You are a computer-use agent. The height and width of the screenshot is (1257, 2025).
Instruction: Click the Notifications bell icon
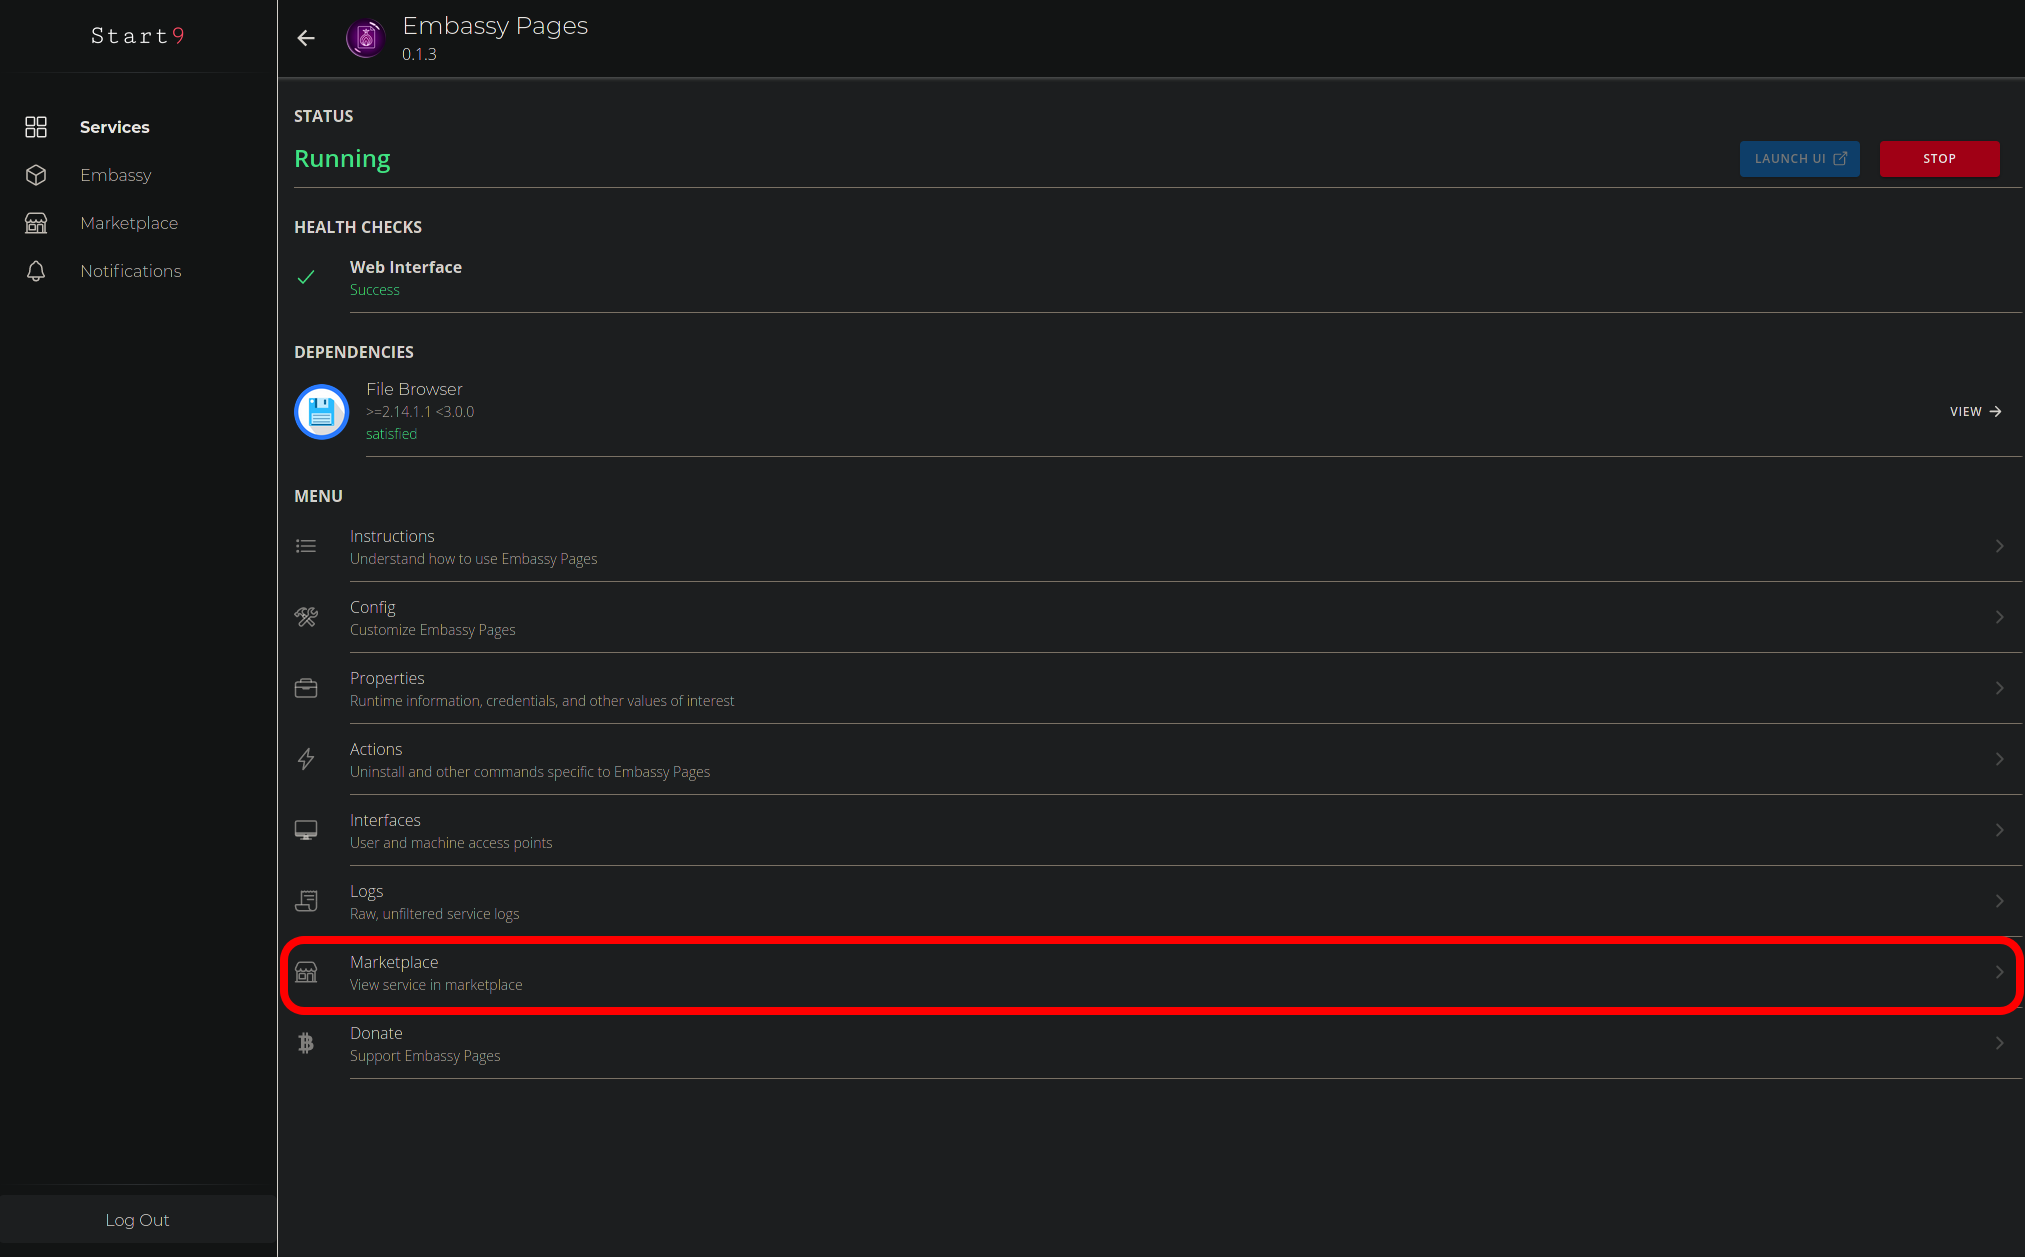tap(36, 271)
